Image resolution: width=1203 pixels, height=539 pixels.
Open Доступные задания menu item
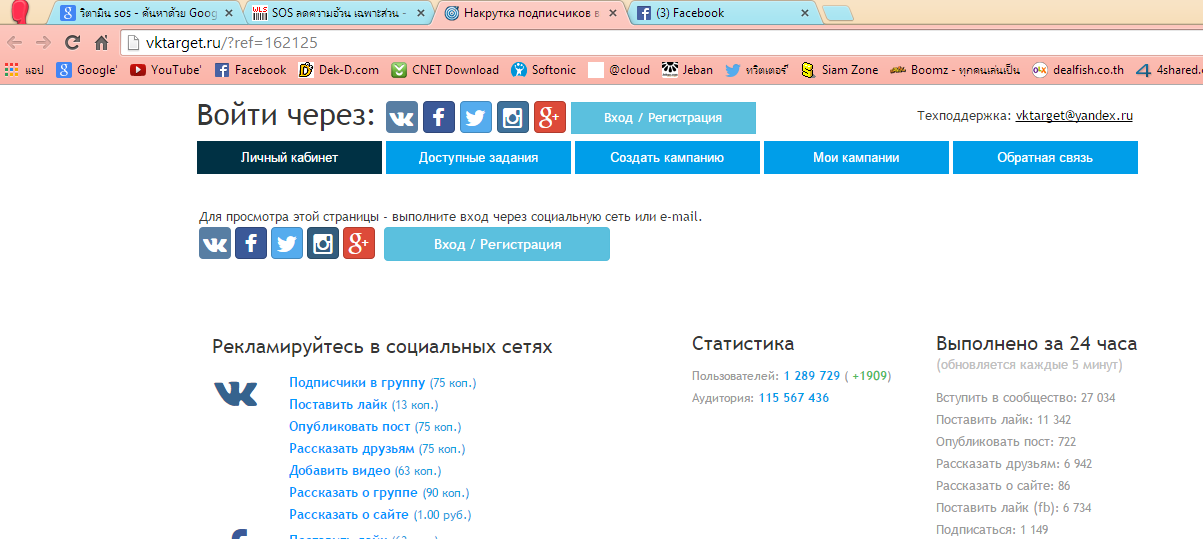point(478,157)
